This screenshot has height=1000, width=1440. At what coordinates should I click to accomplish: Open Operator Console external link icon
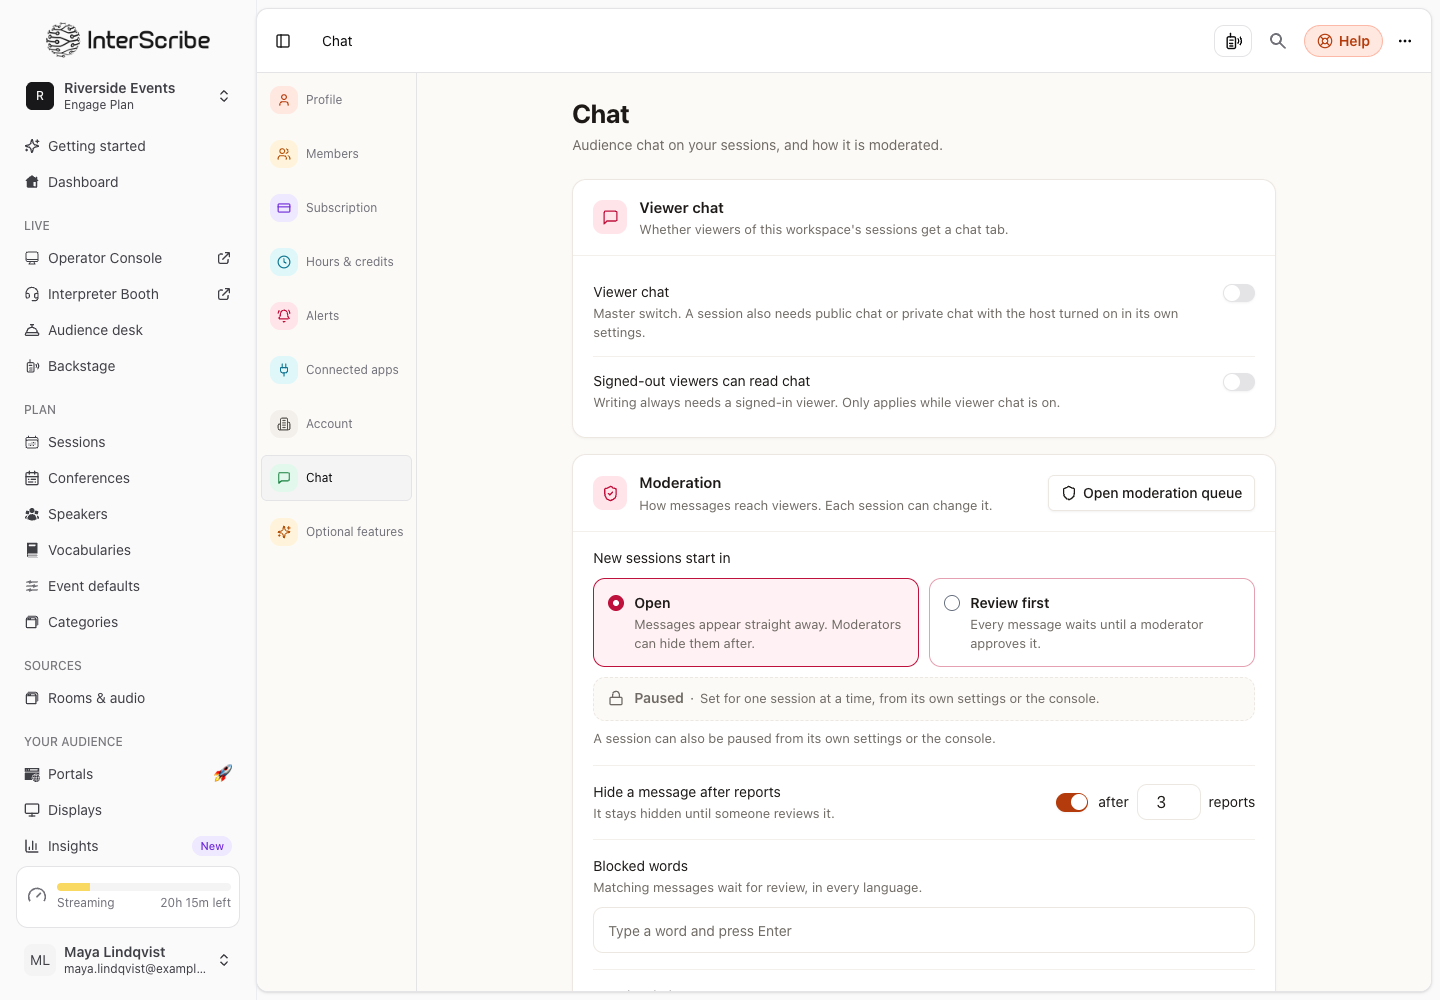click(x=224, y=258)
